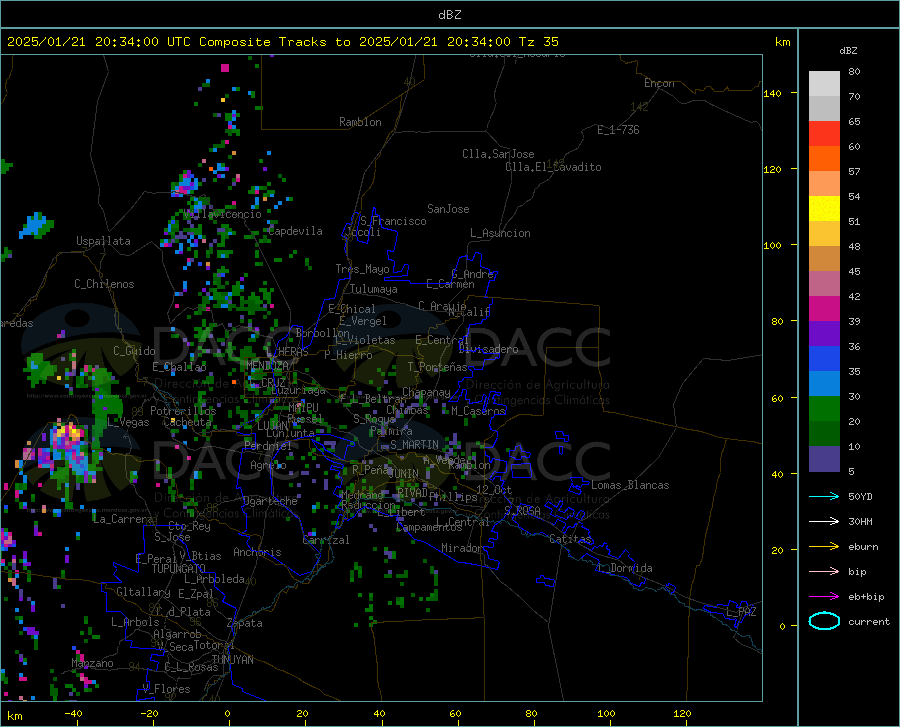The image size is (900, 727).
Task: Click the yellow eburn arrow icon
Action: point(824,547)
